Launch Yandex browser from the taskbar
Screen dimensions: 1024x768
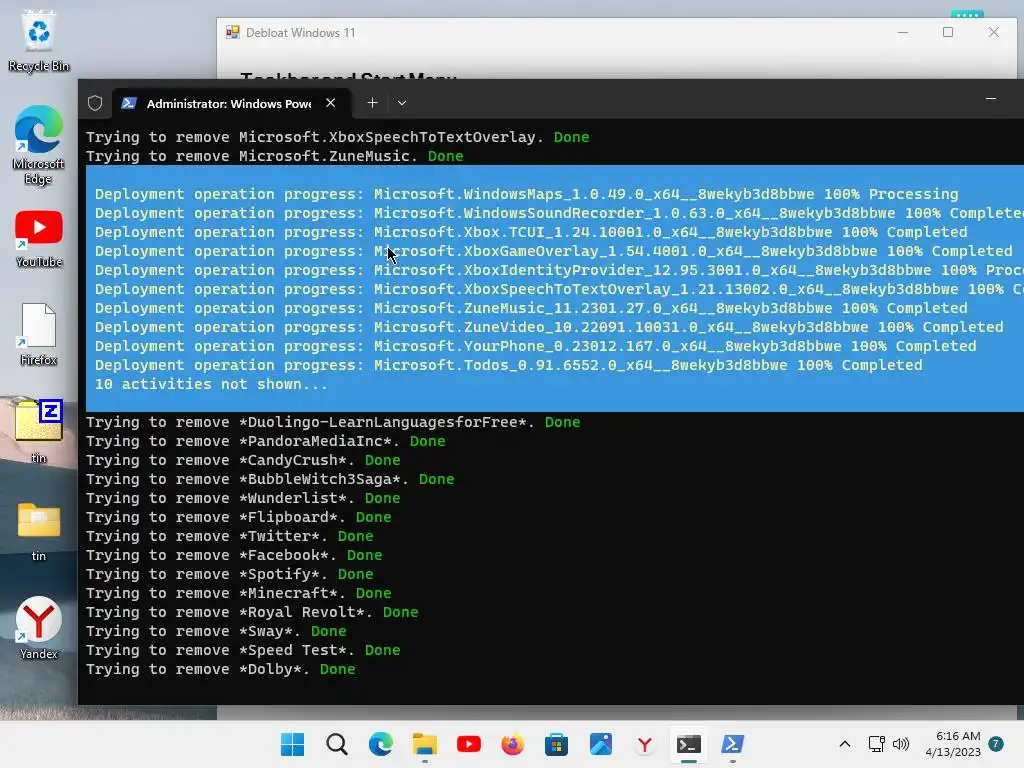pyautogui.click(x=645, y=744)
